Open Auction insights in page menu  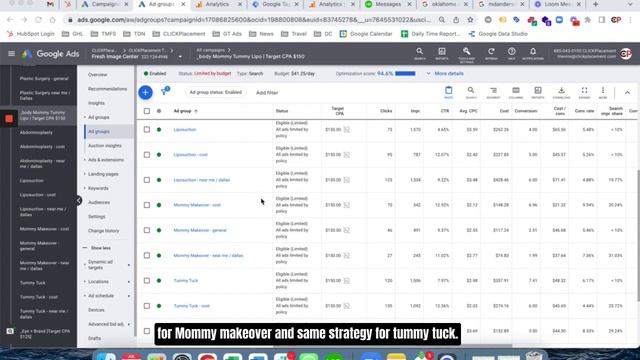(104, 146)
